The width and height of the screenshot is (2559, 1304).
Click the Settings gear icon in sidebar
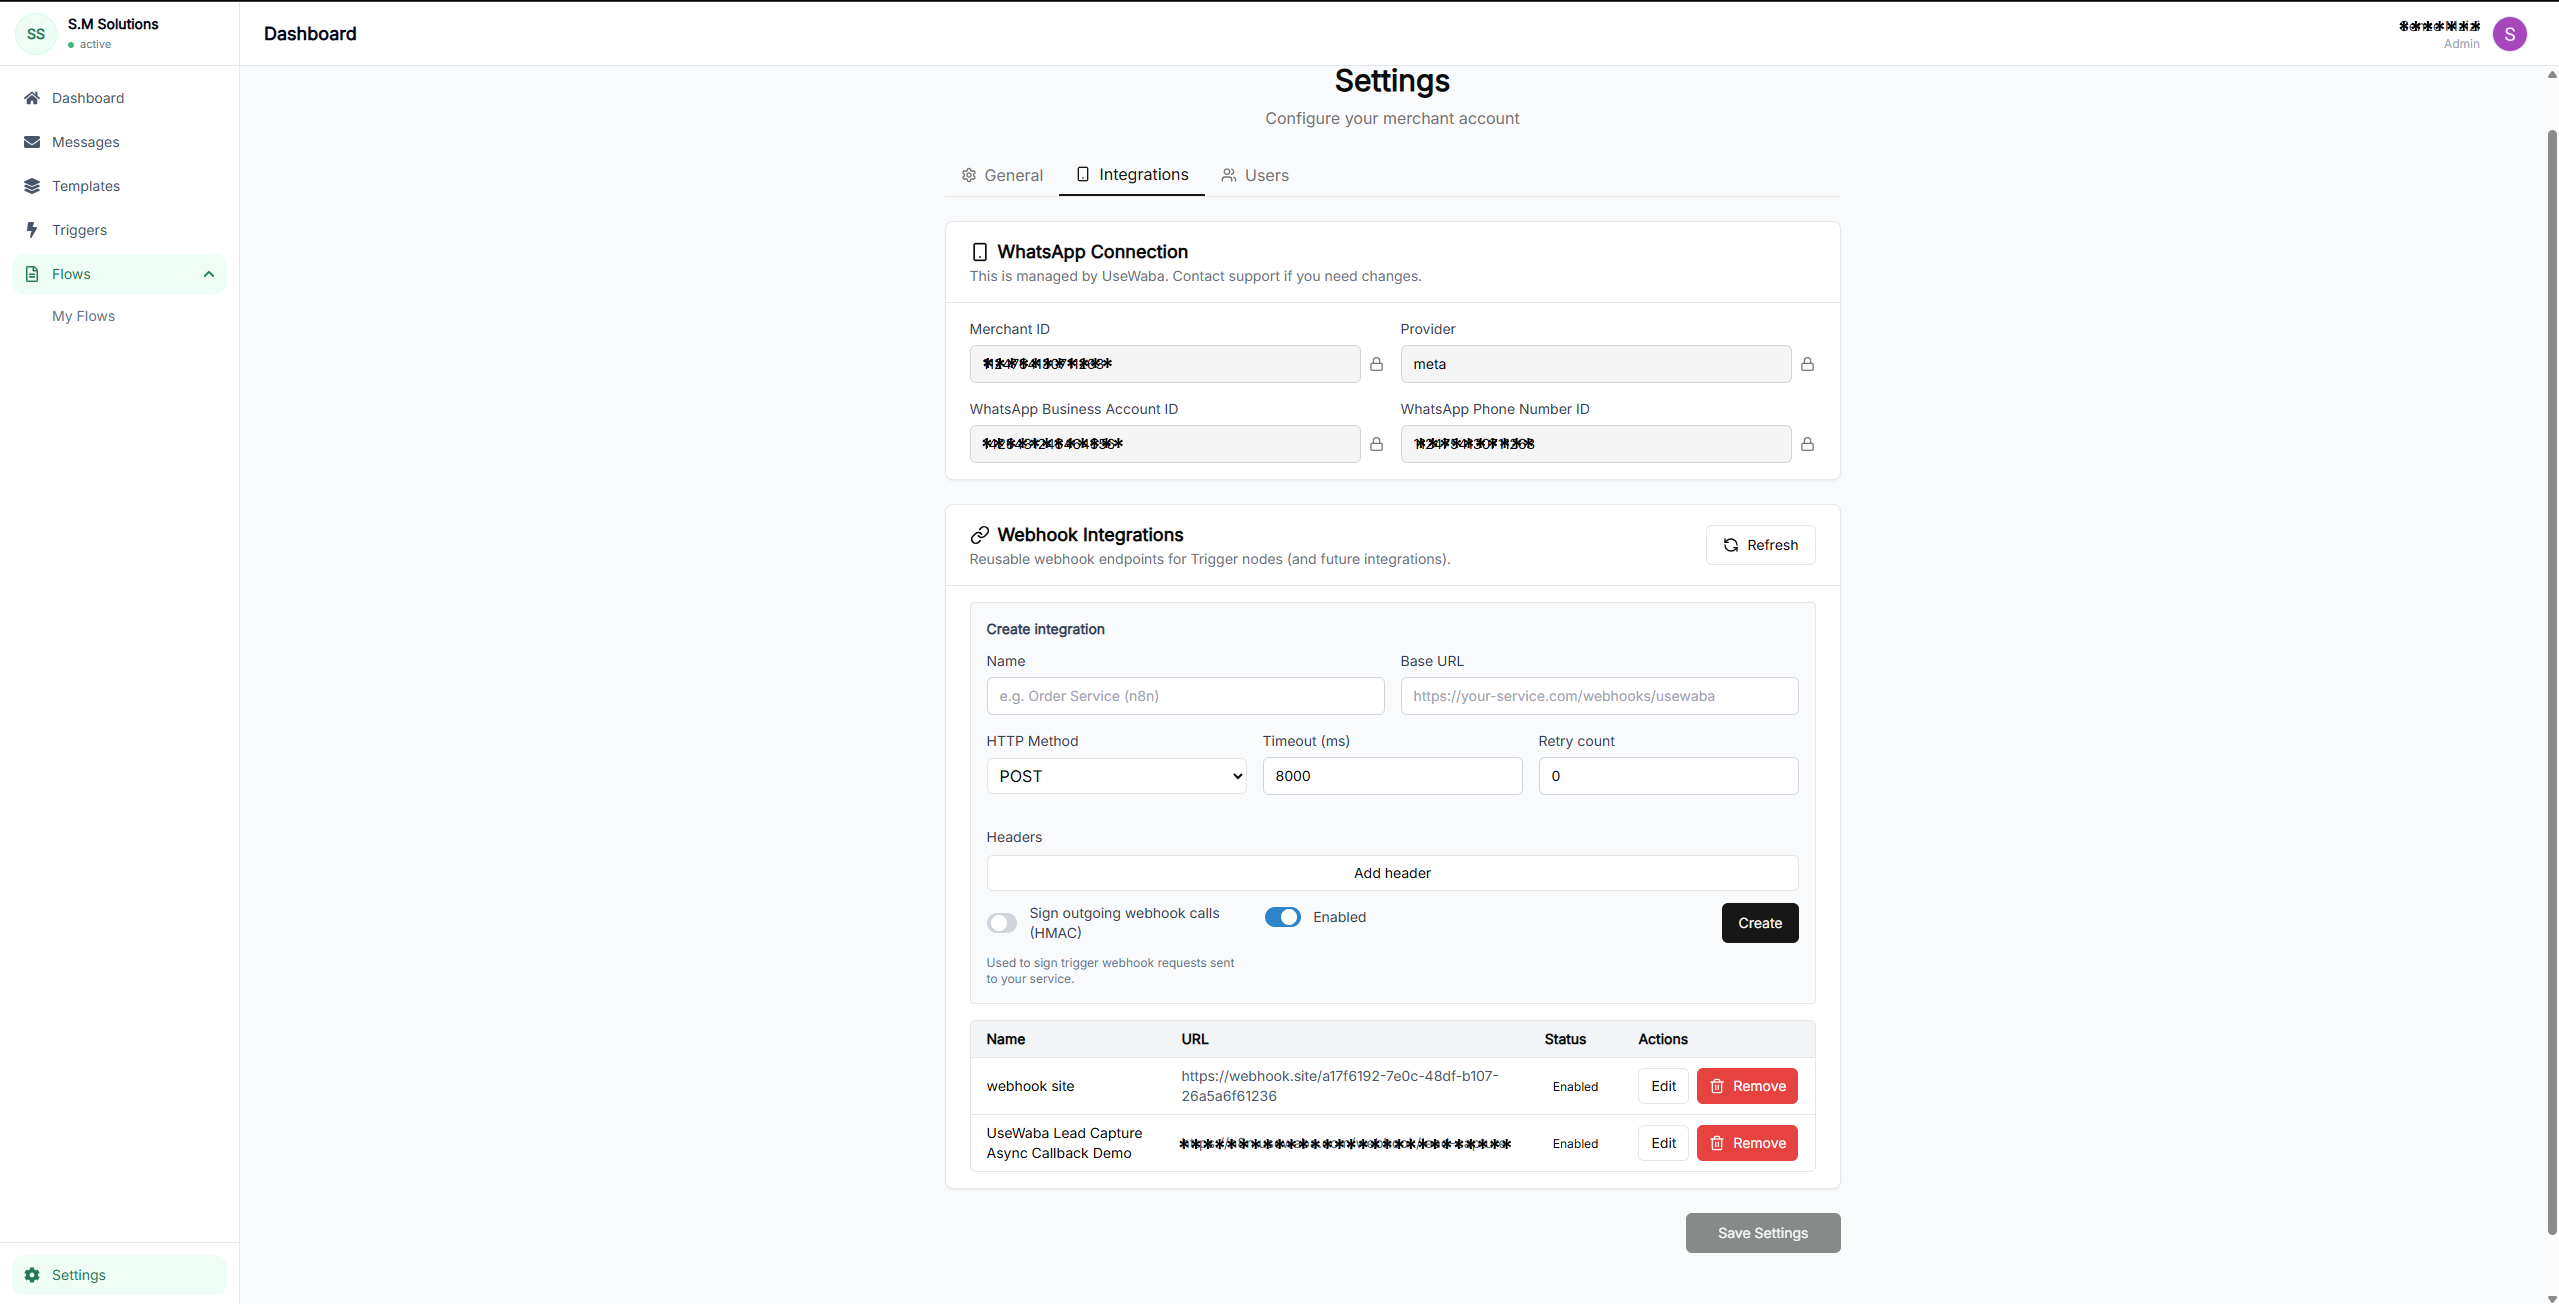click(x=32, y=1275)
